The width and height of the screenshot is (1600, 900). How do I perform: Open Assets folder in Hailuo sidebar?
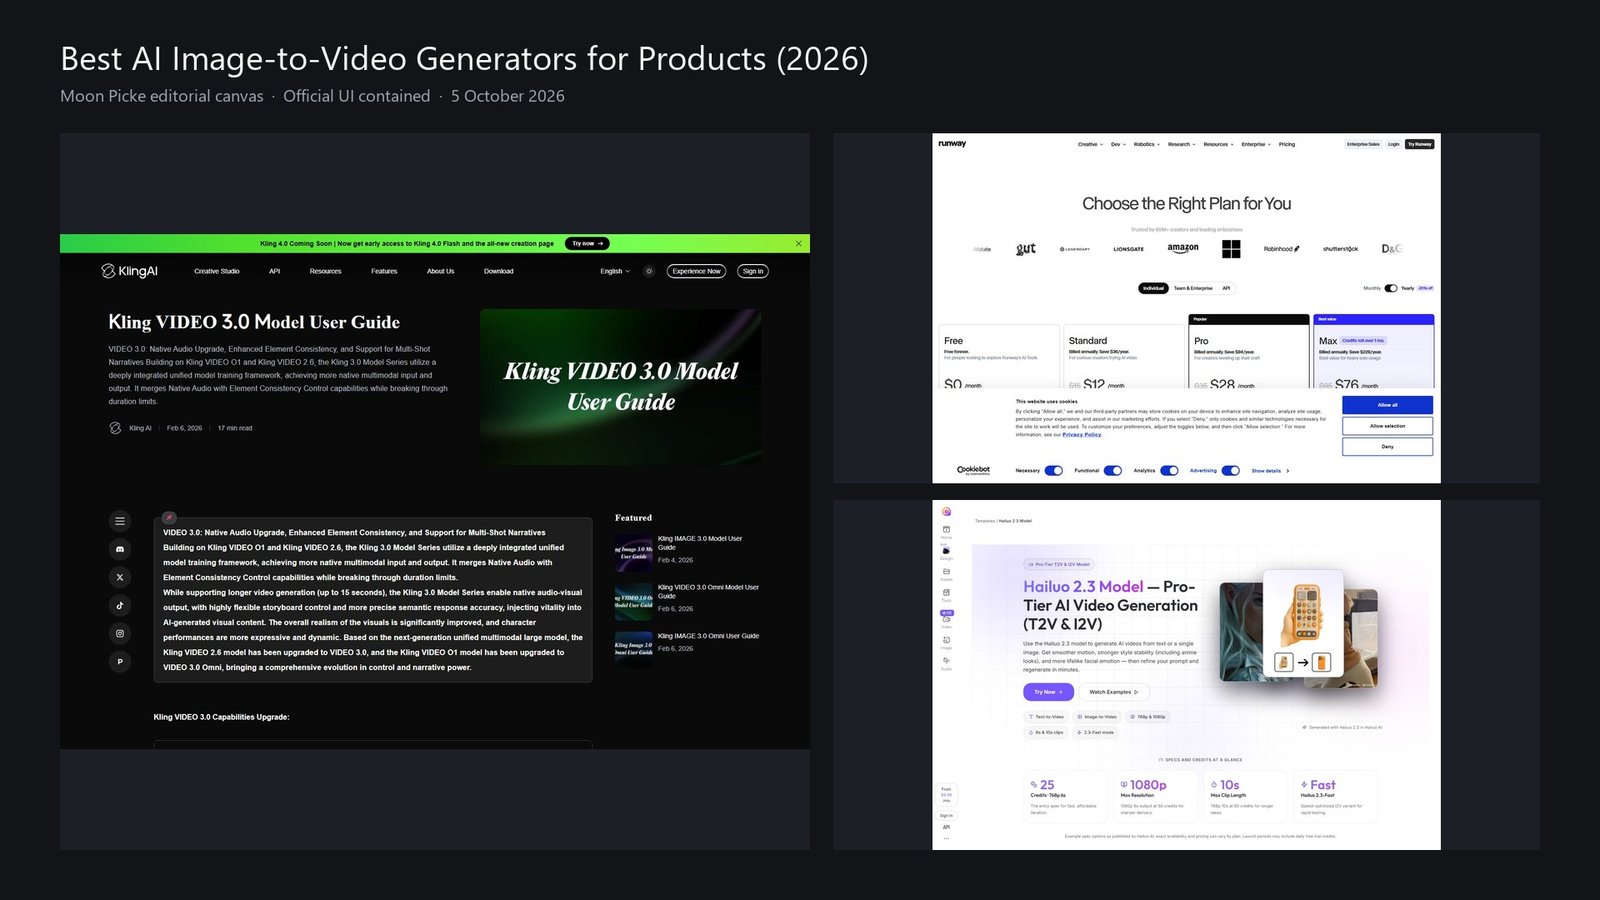(946, 574)
